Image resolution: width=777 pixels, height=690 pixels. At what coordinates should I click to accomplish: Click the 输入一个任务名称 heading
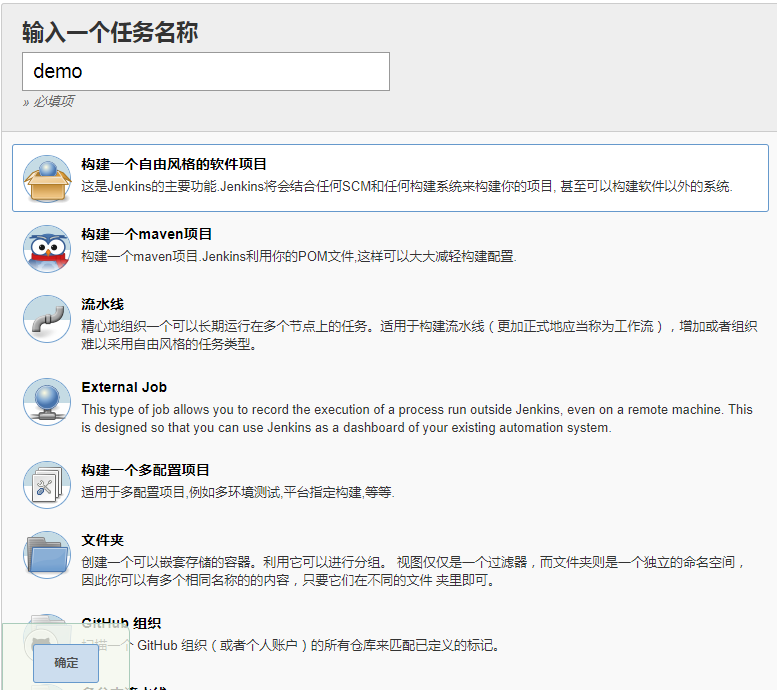110,33
